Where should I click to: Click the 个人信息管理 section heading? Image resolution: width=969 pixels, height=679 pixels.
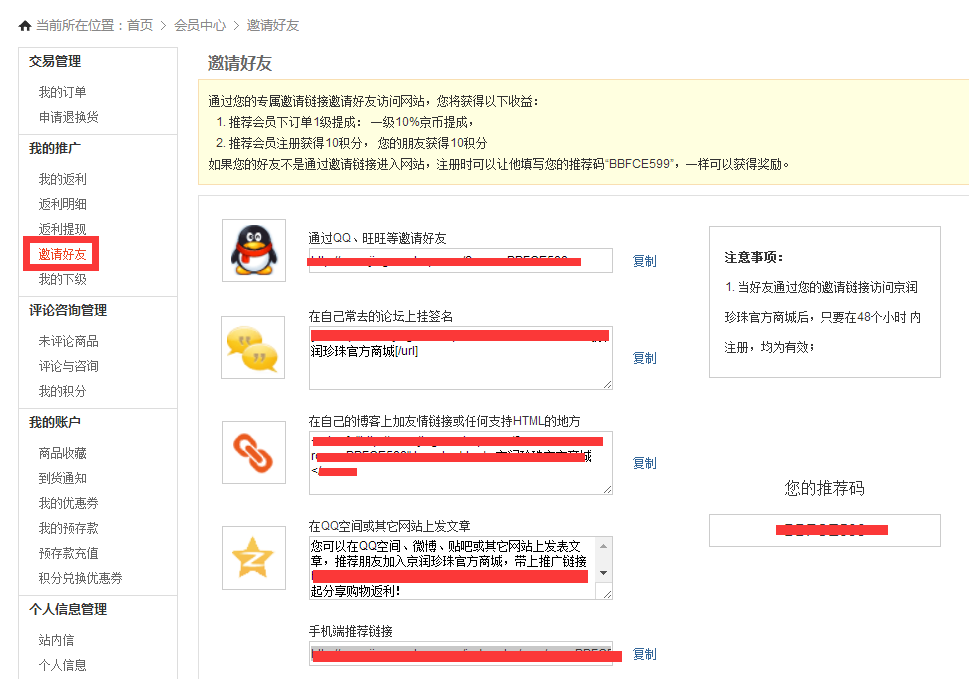click(x=68, y=609)
